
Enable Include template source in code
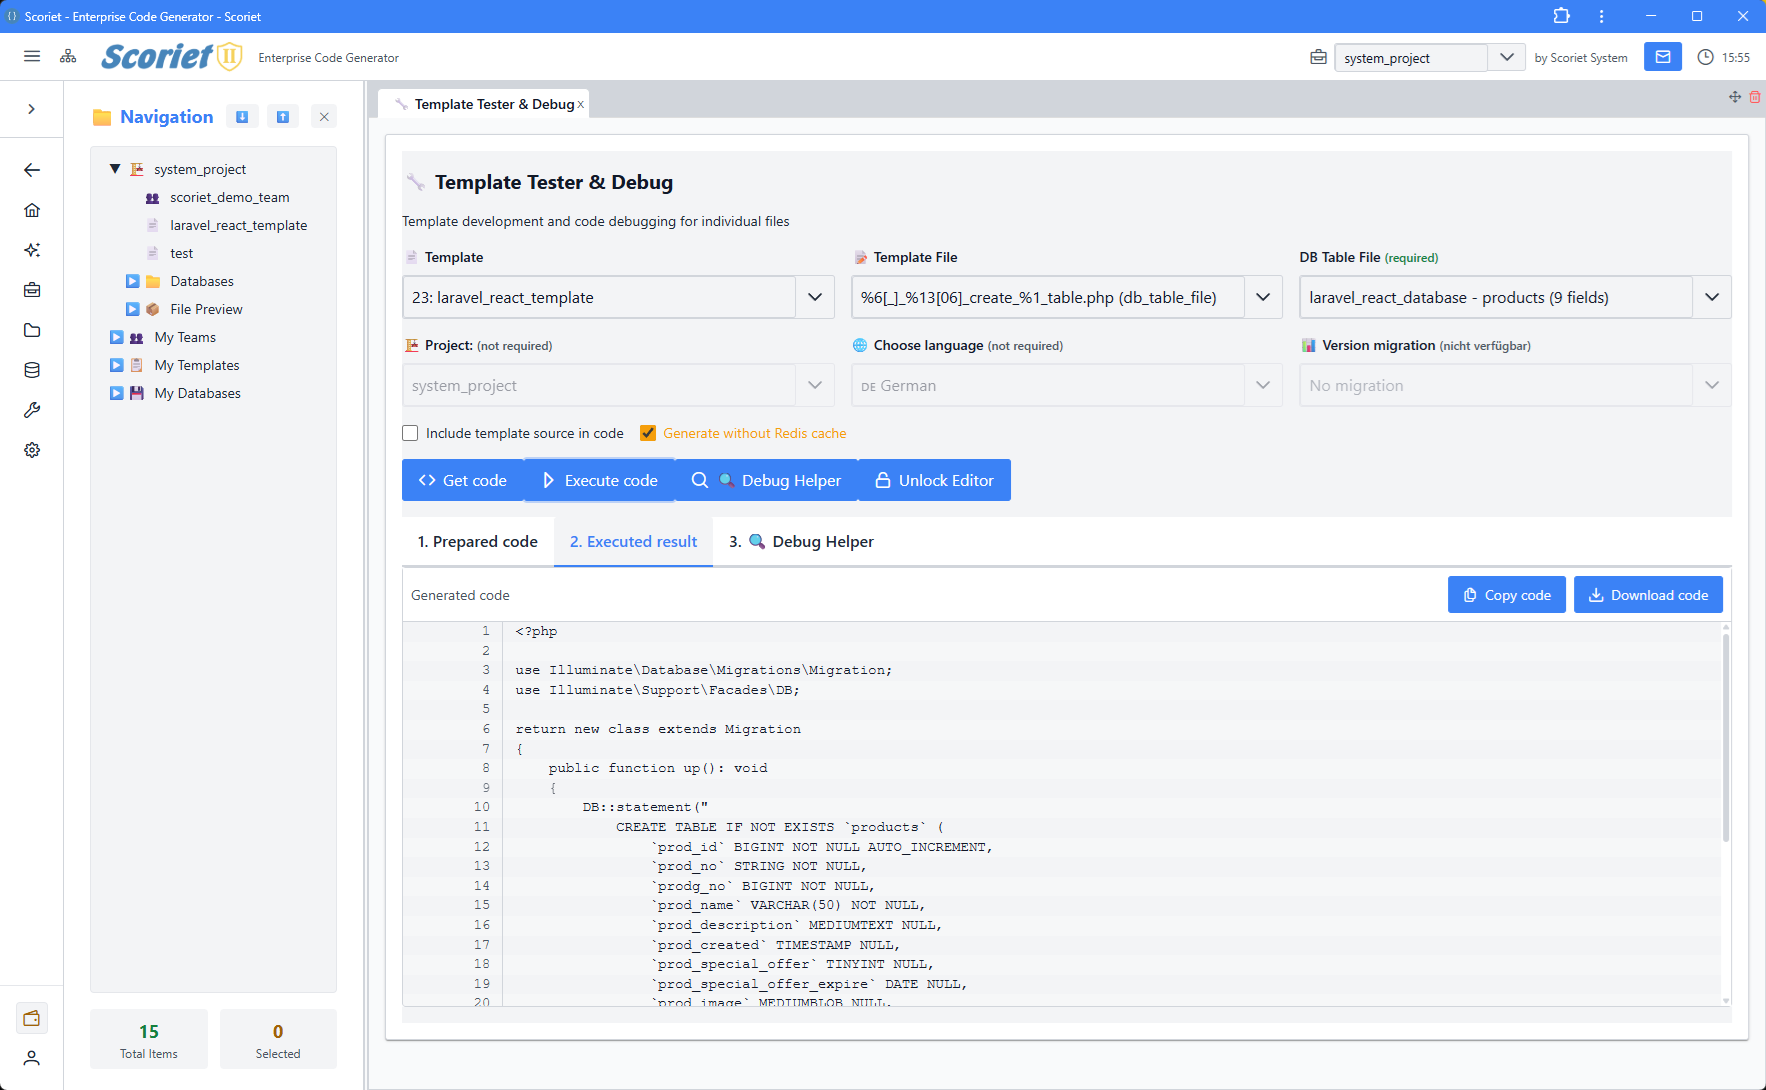(x=410, y=432)
